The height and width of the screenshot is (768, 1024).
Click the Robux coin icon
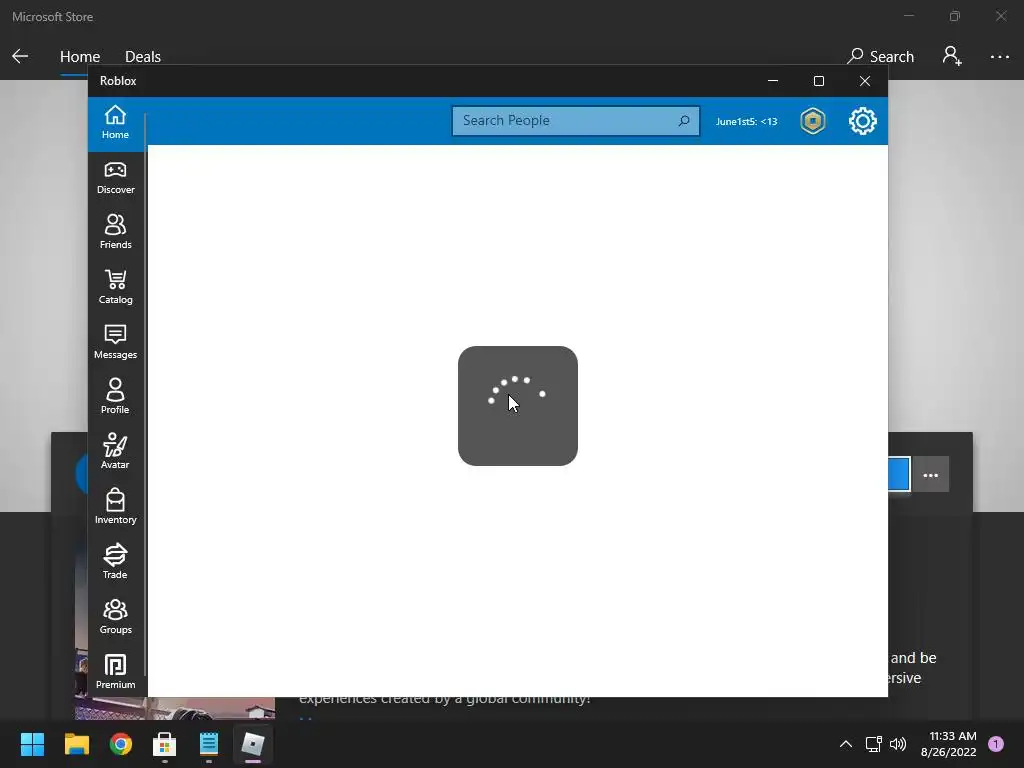click(x=813, y=121)
